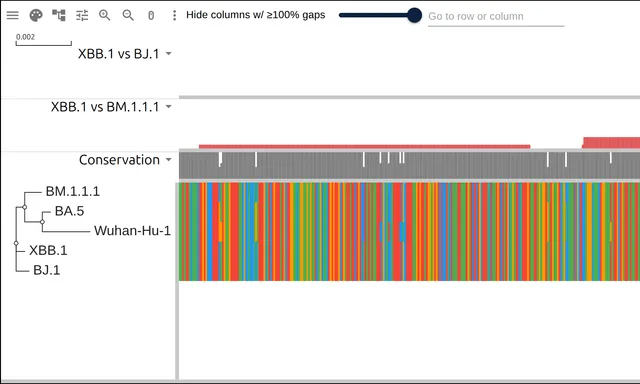Click the Conservation track label
The height and width of the screenshot is (384, 640).
click(119, 160)
